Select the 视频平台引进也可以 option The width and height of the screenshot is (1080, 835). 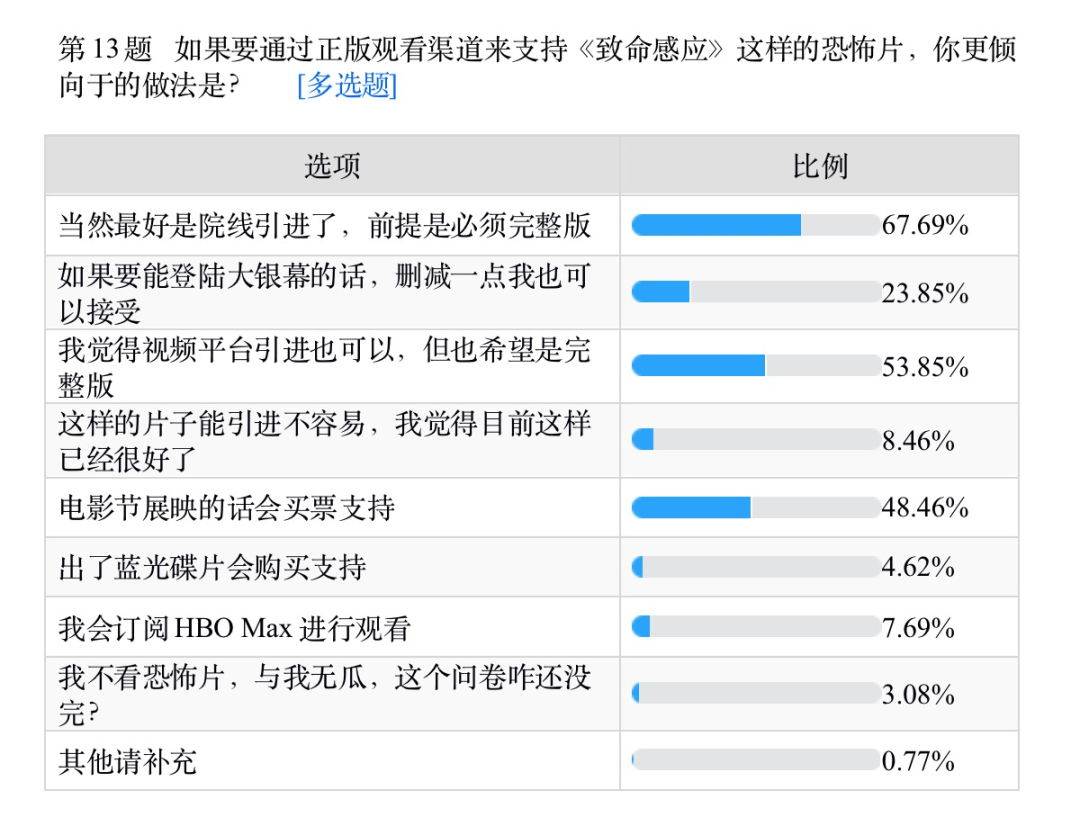[324, 367]
